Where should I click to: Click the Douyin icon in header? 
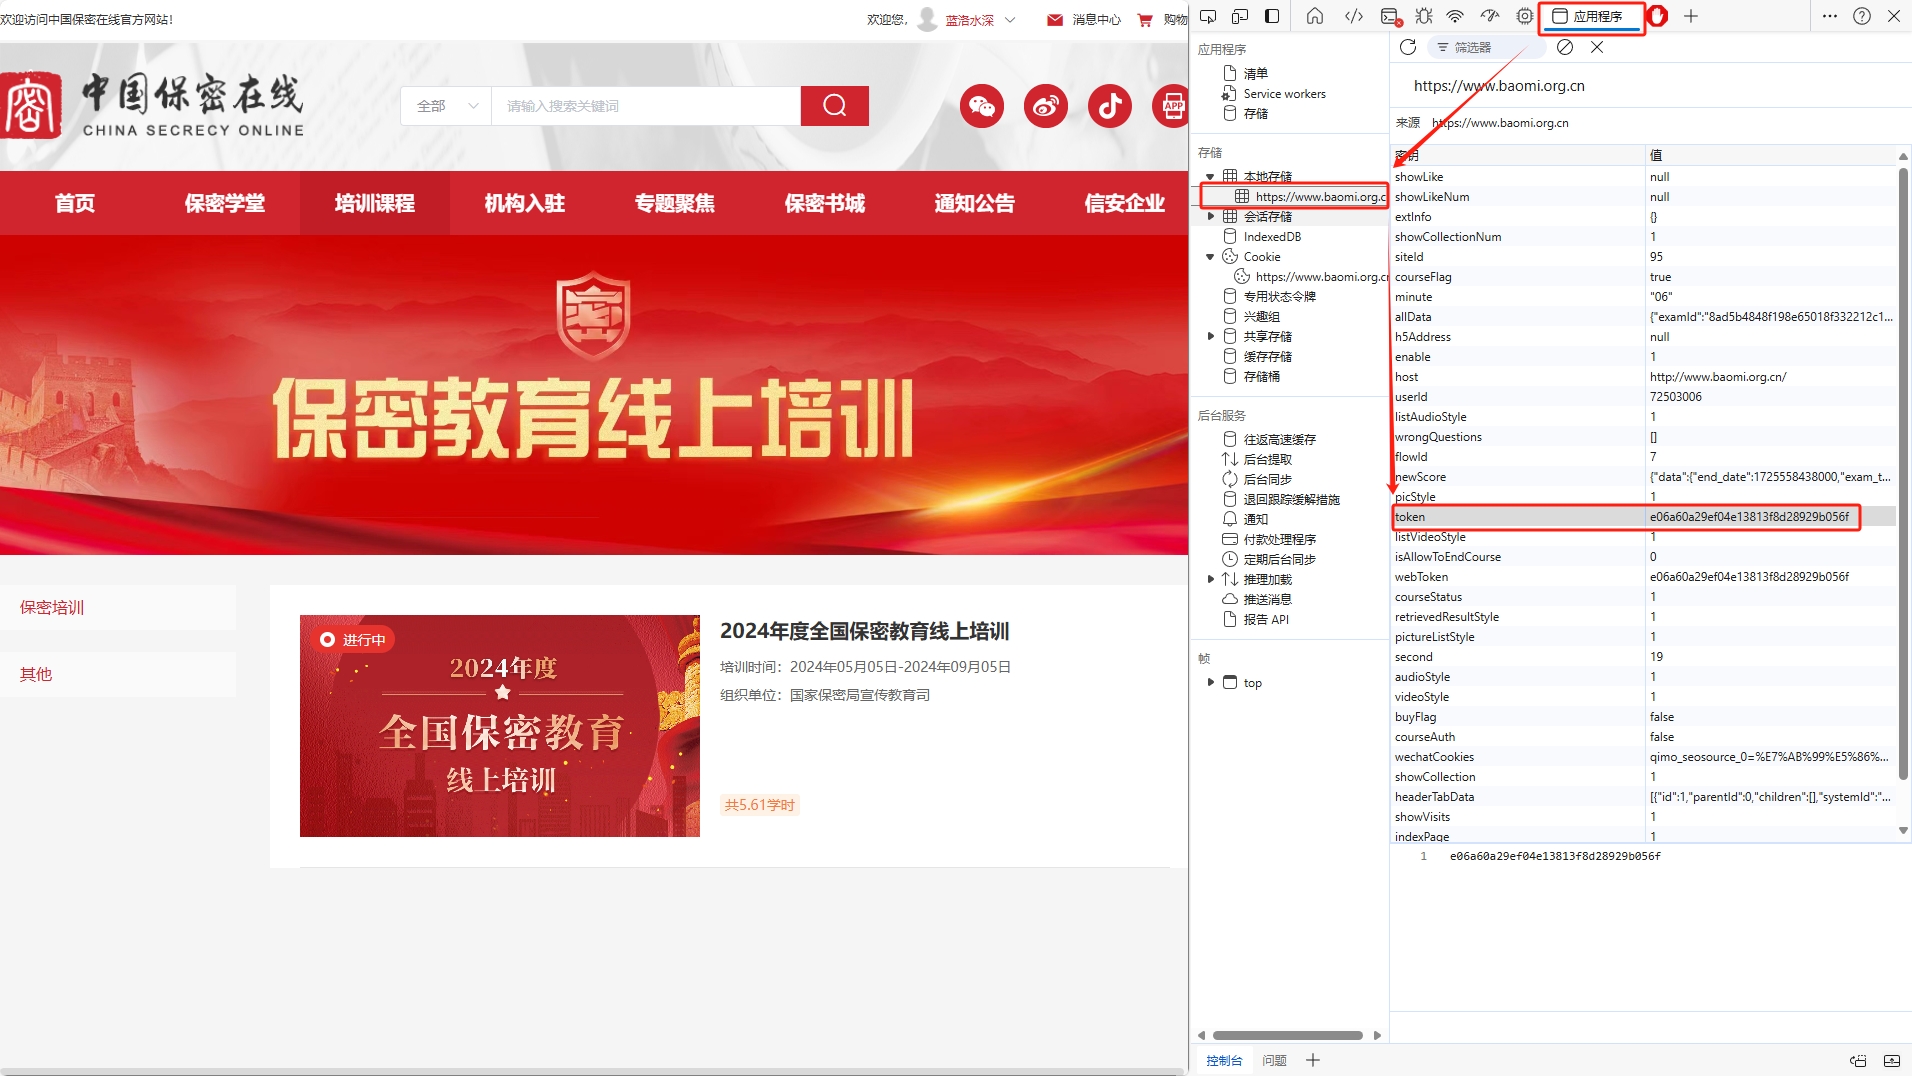pyautogui.click(x=1110, y=106)
